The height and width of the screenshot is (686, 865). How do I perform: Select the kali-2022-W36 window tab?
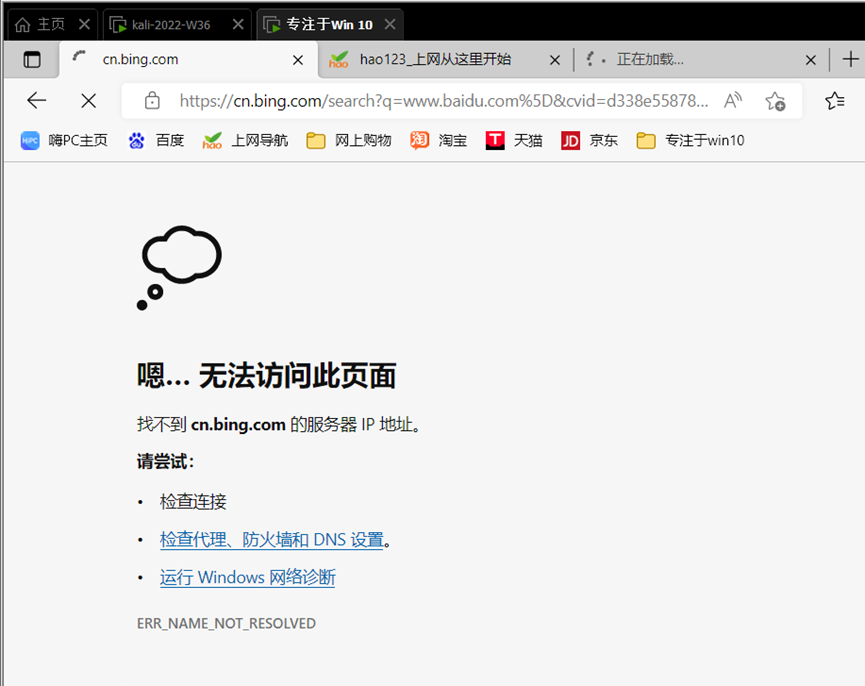pyautogui.click(x=170, y=23)
